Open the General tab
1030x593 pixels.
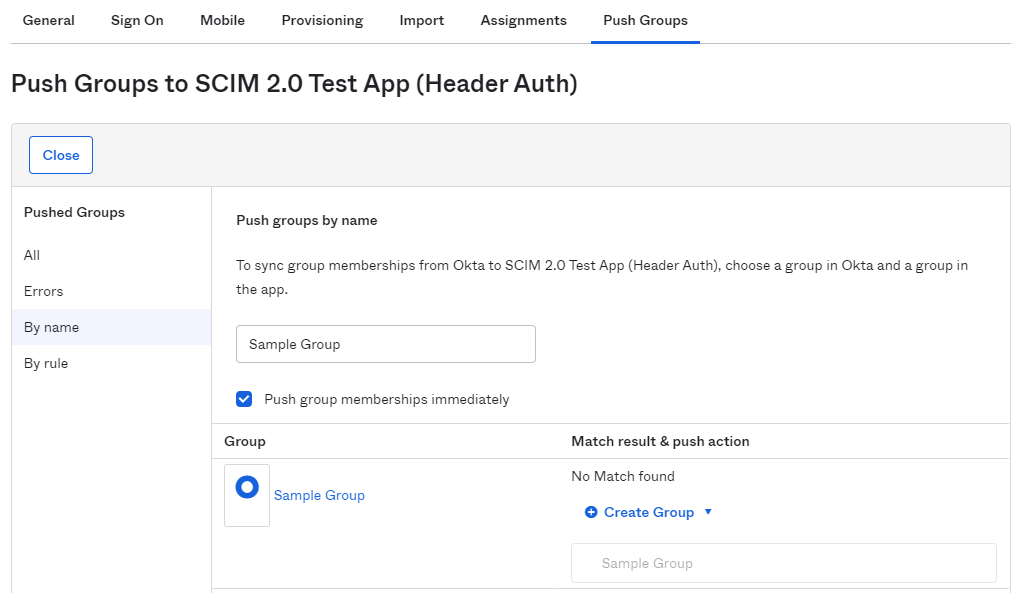click(49, 20)
